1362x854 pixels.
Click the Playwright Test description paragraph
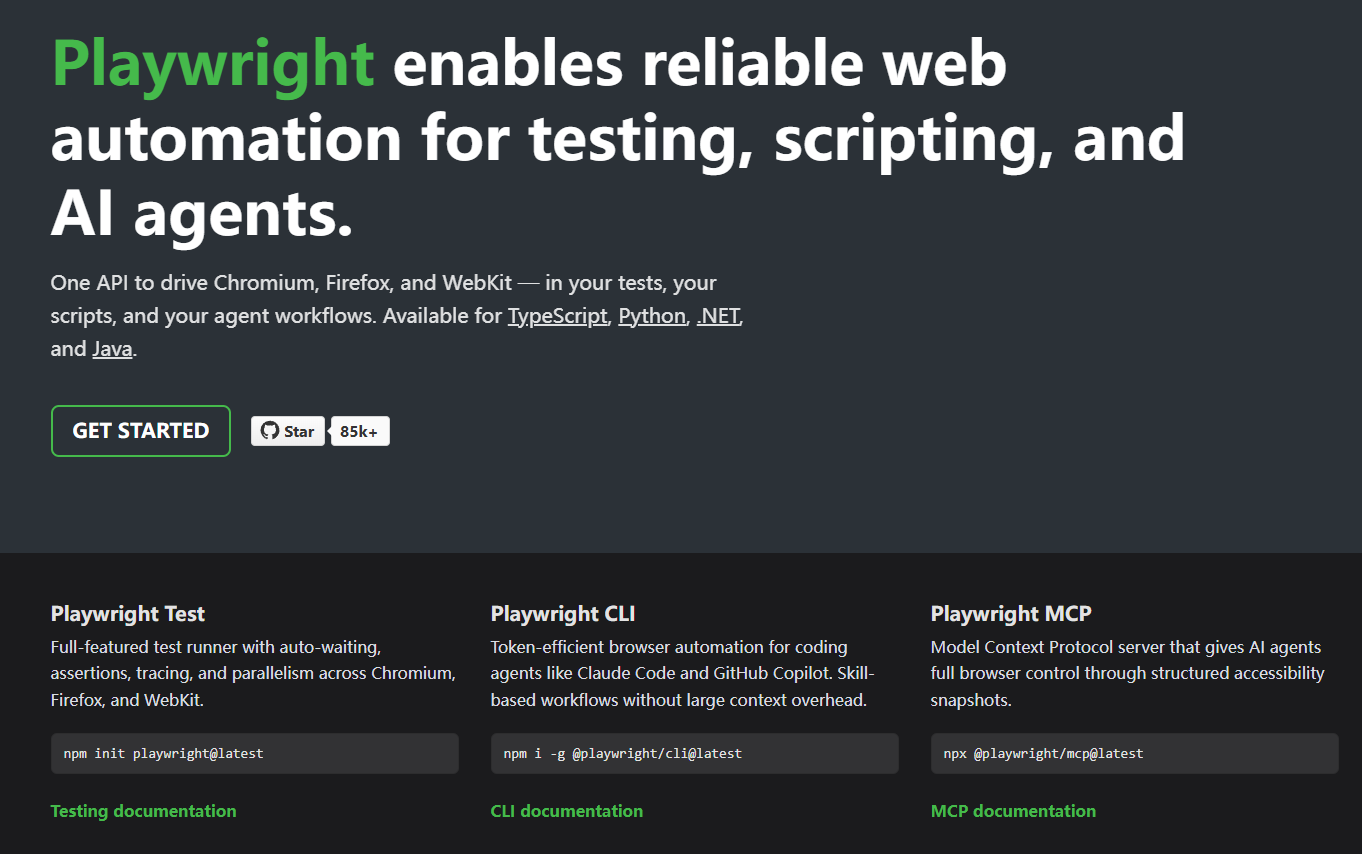(253, 673)
